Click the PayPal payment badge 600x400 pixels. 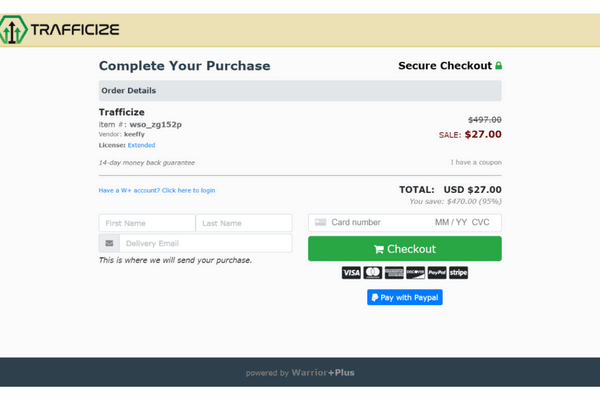pyautogui.click(x=437, y=273)
